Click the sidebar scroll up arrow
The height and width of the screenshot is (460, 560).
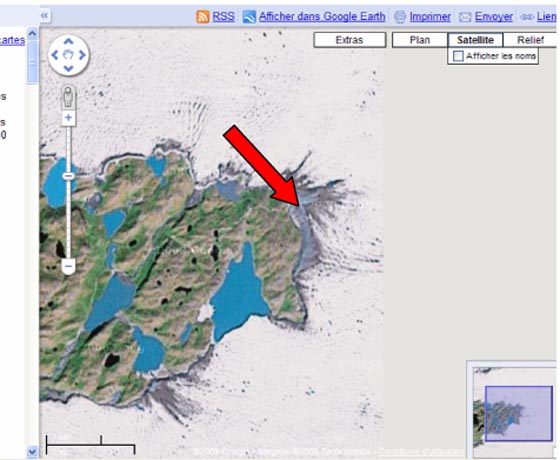[32, 34]
